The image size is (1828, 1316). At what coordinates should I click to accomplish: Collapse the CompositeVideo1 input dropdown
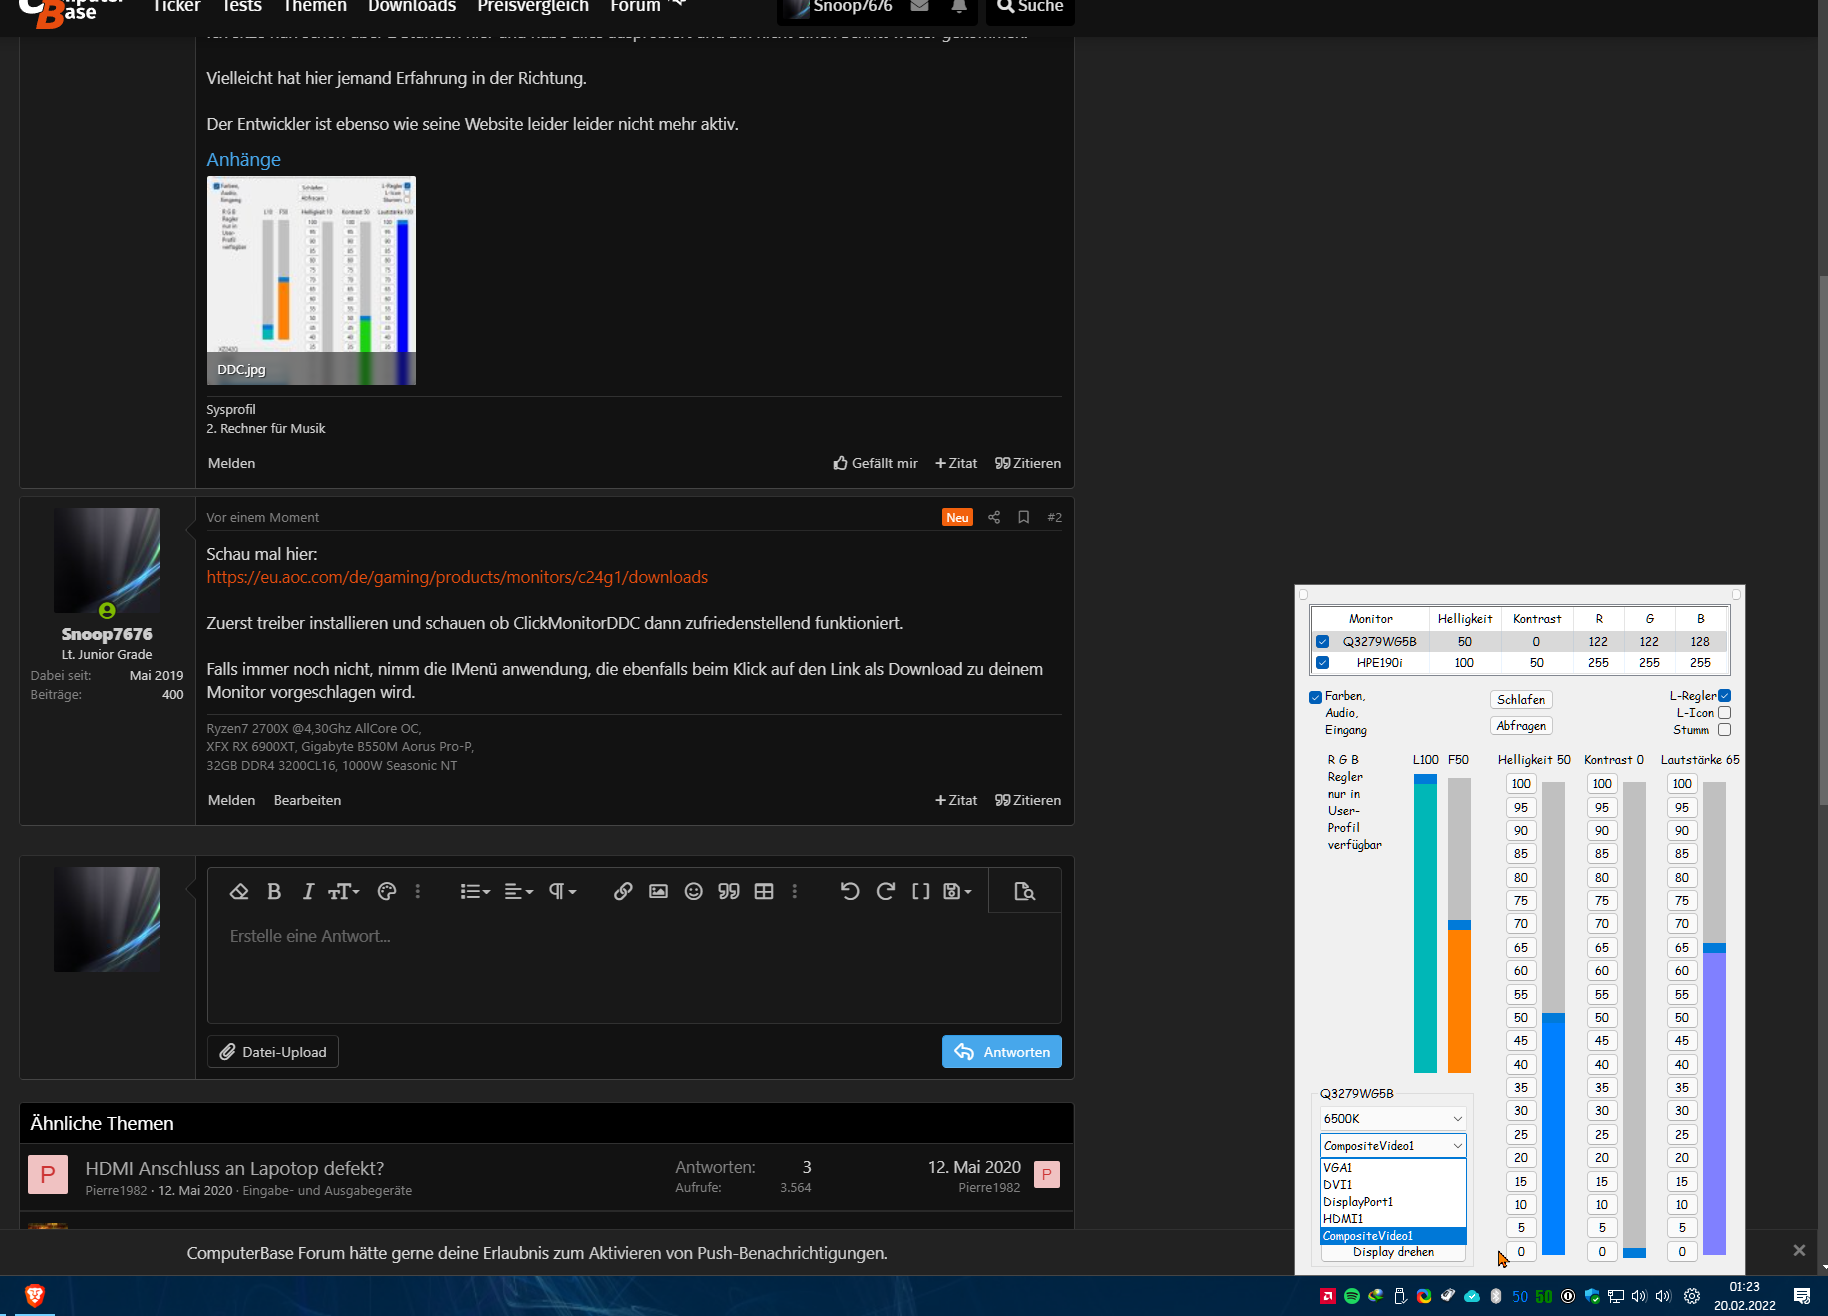[1393, 1145]
